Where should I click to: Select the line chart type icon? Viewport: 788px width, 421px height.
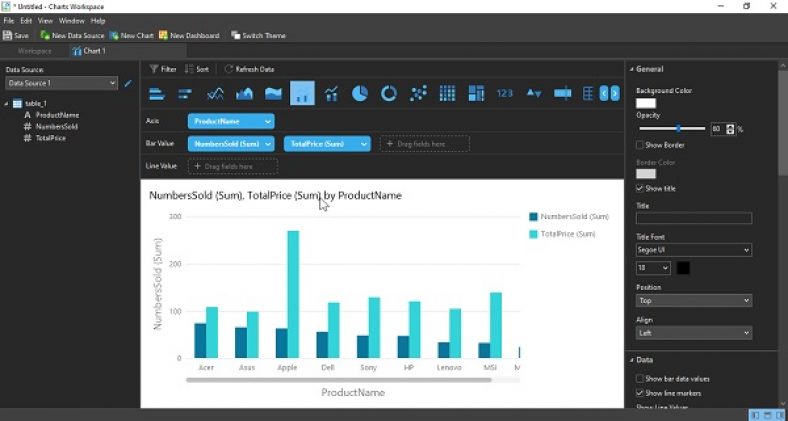point(215,93)
